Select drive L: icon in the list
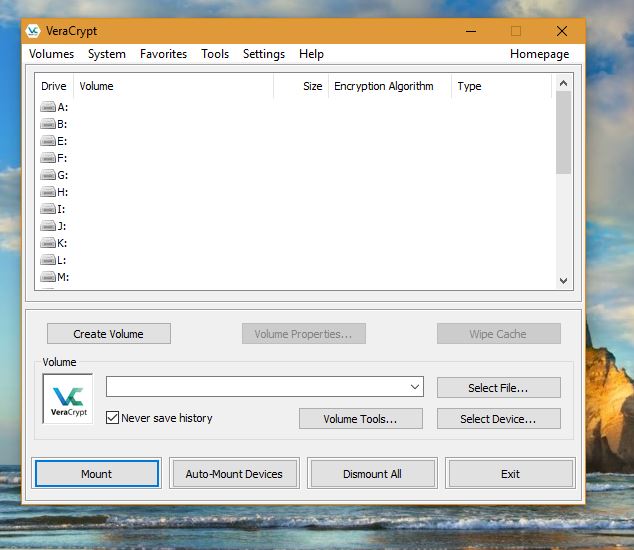Viewport: 634px width, 550px height. [x=48, y=260]
